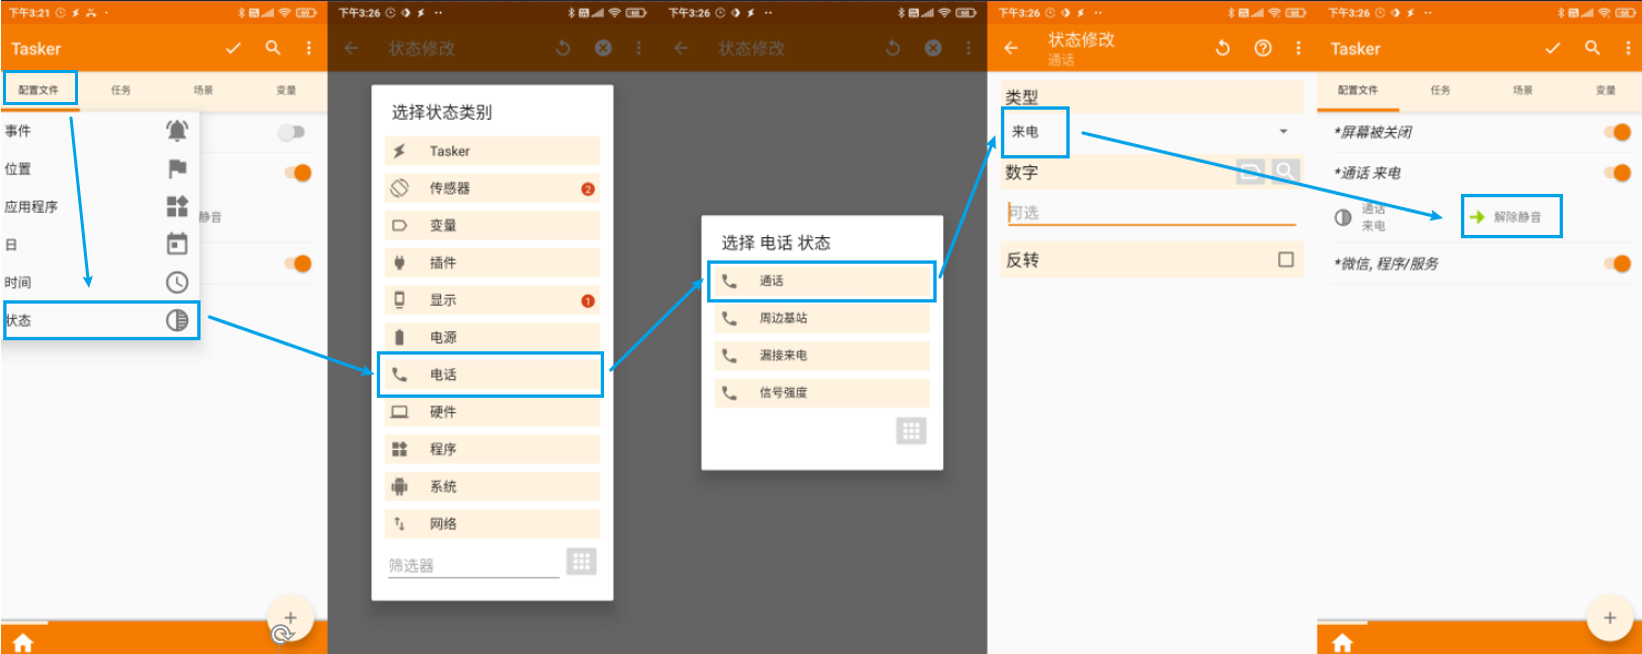Click dimmed back arrow behind 选择 电话 状态 dialog
The image size is (1642, 654).
[681, 48]
